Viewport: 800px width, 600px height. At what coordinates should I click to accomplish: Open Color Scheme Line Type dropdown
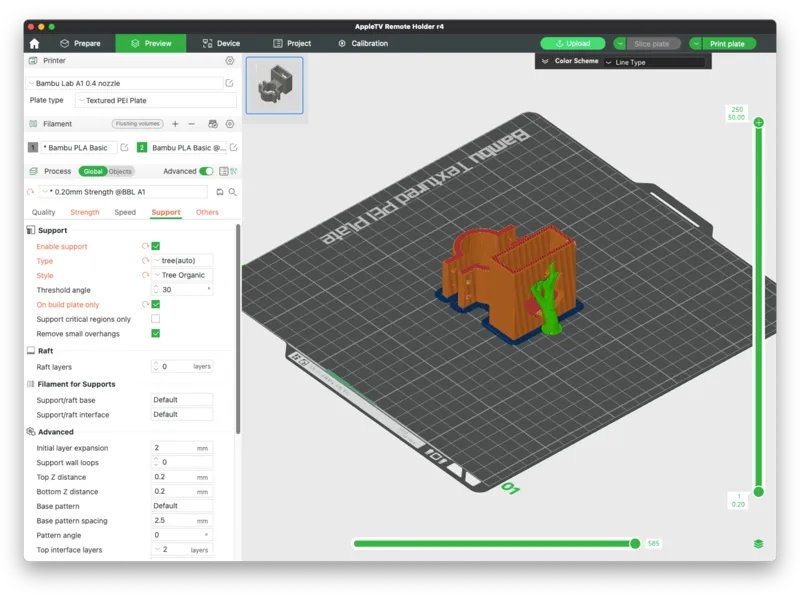click(x=655, y=62)
